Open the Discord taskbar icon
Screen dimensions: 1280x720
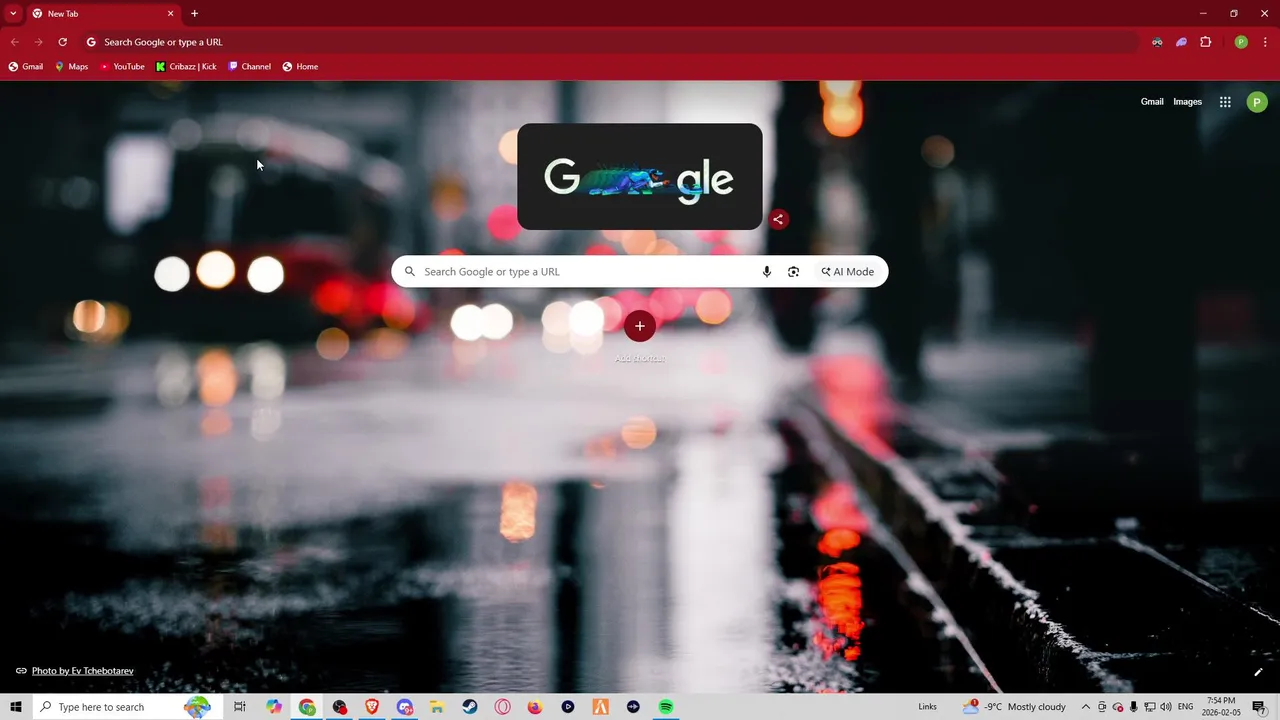point(405,707)
